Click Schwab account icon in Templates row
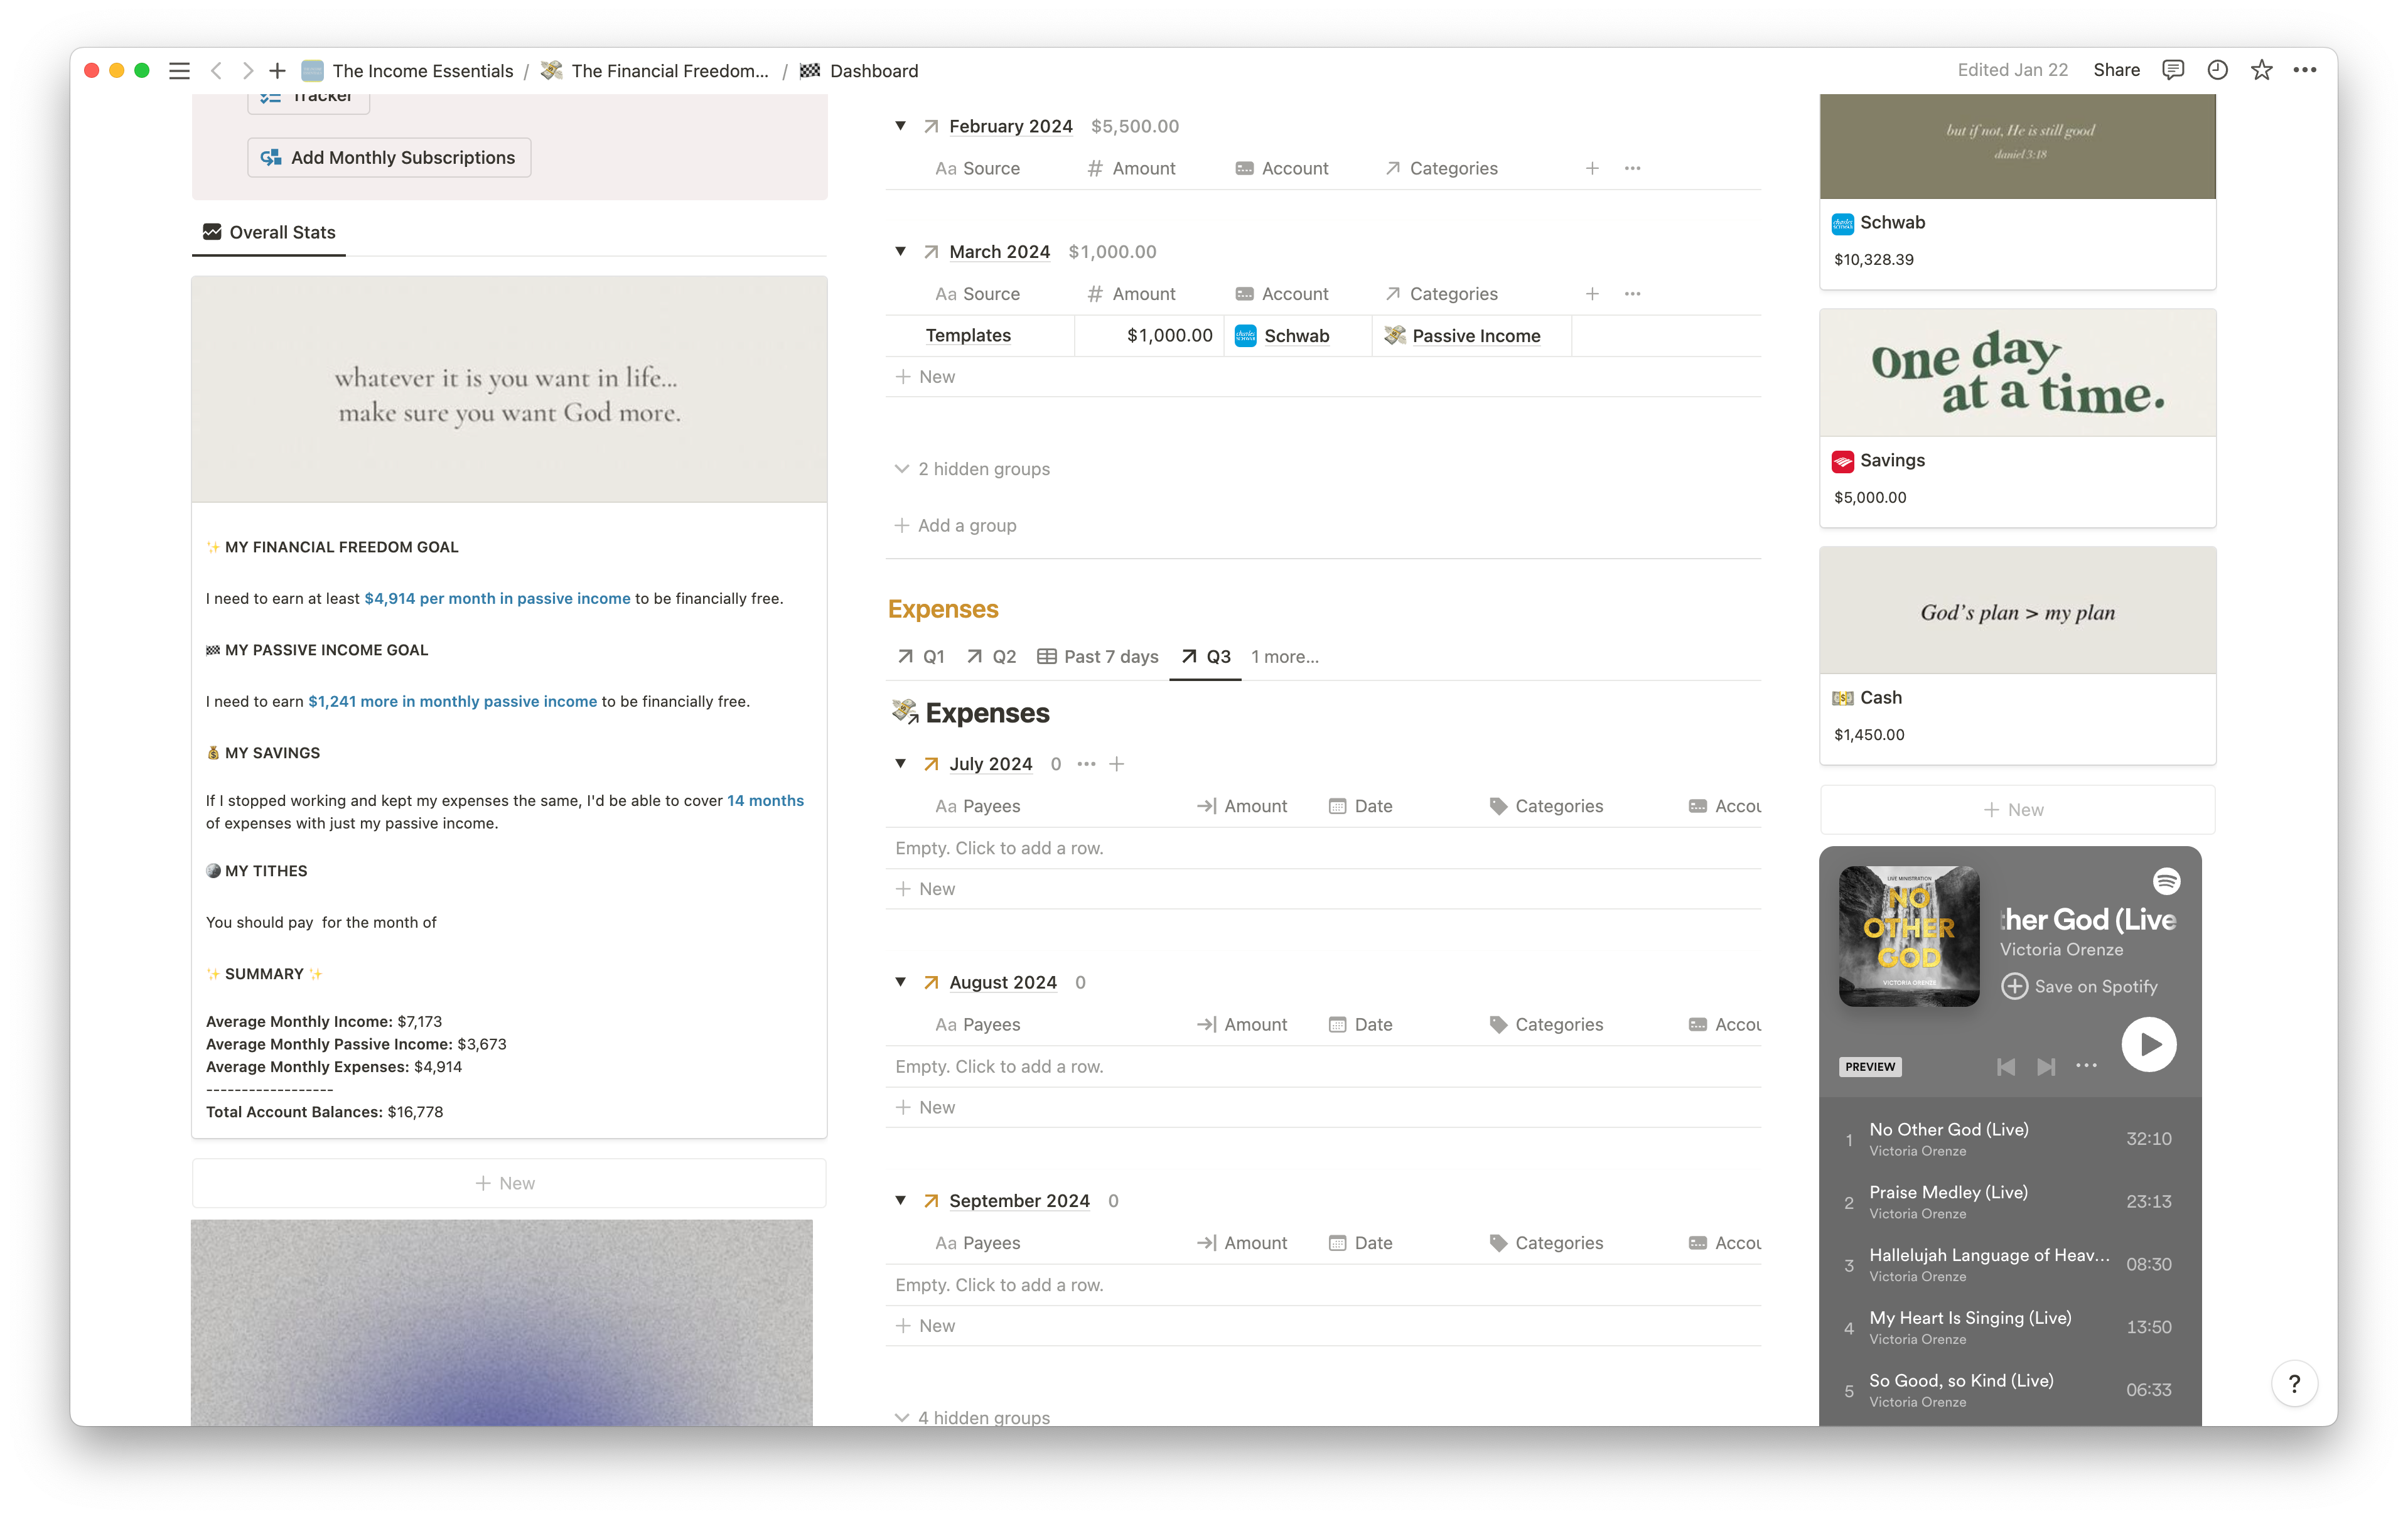Image resolution: width=2408 pixels, height=1519 pixels. tap(1245, 336)
